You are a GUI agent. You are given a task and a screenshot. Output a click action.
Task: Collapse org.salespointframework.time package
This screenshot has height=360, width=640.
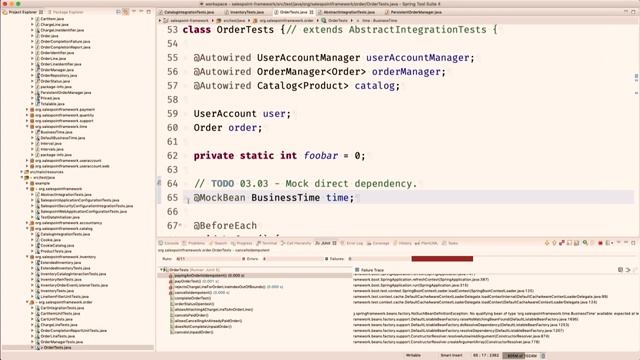click(27, 127)
